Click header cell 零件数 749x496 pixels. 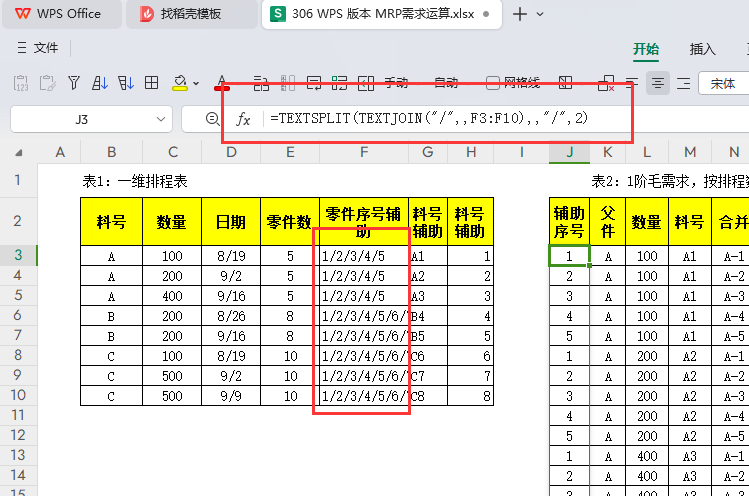point(290,222)
